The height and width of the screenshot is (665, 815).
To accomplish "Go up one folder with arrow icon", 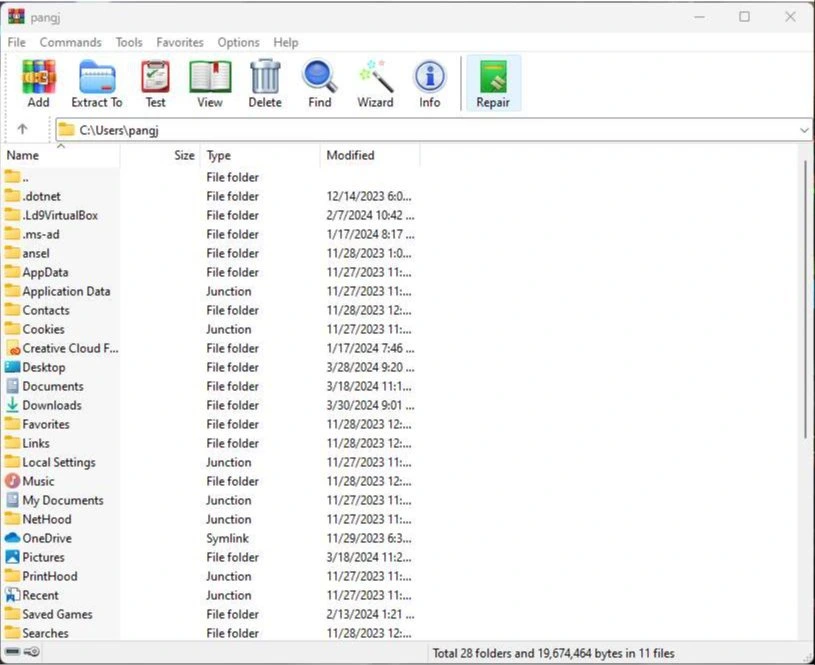I will [22, 129].
